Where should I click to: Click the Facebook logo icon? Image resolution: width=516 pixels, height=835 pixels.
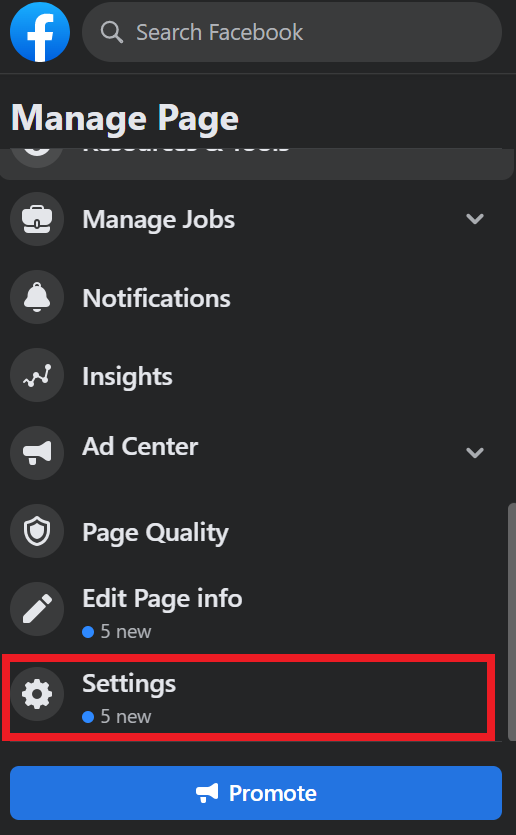click(40, 32)
